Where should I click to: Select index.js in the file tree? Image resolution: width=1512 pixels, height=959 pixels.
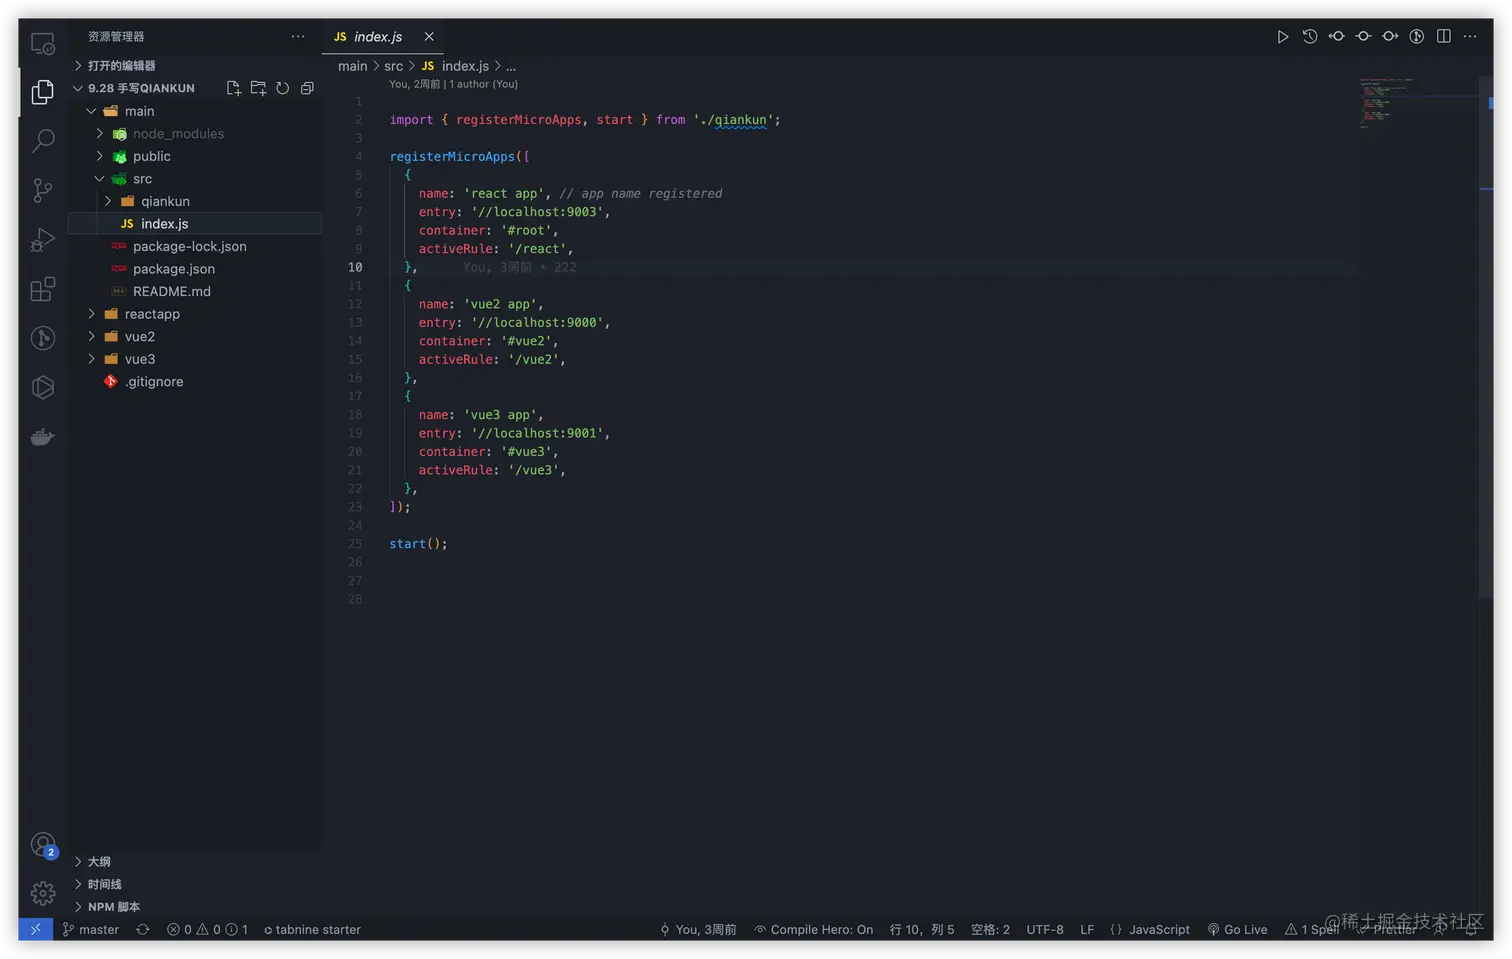click(195, 224)
